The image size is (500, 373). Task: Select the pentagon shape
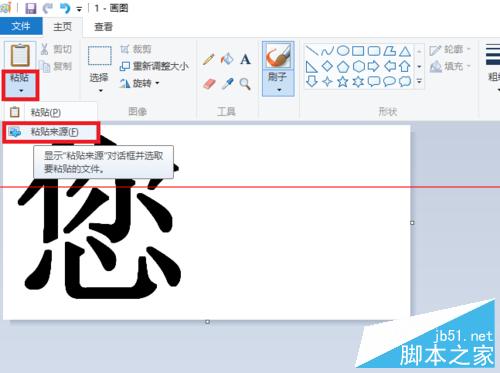(x=343, y=66)
